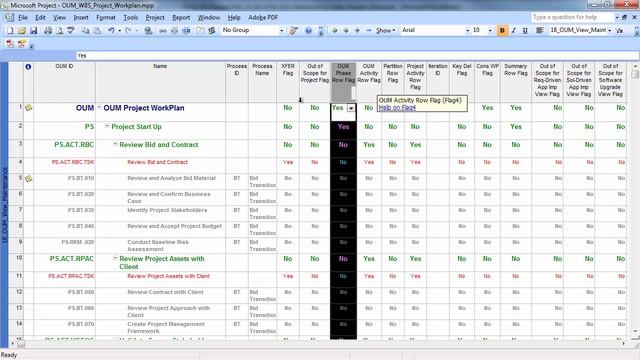Split the selected task

(x=186, y=31)
